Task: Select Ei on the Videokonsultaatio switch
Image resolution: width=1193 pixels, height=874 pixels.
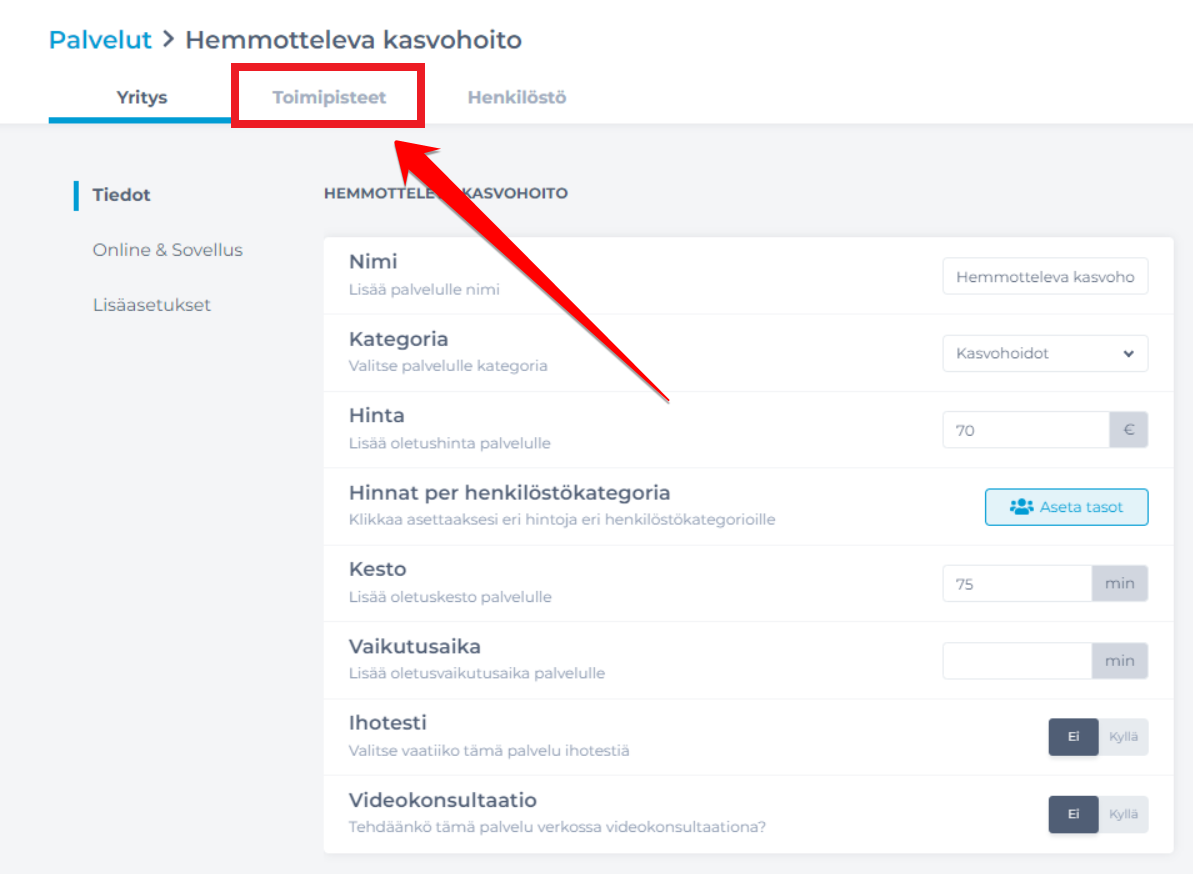Action: (x=1073, y=814)
